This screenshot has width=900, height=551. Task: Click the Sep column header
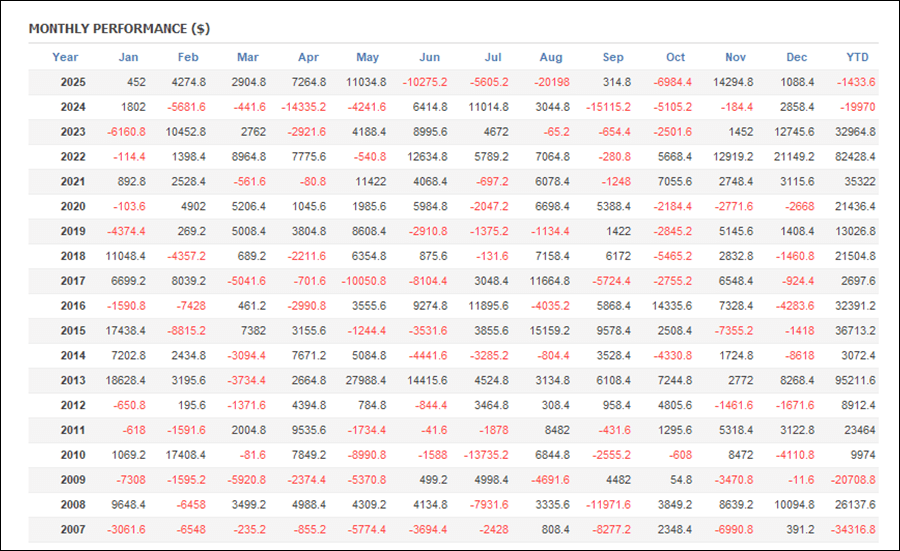(614, 57)
